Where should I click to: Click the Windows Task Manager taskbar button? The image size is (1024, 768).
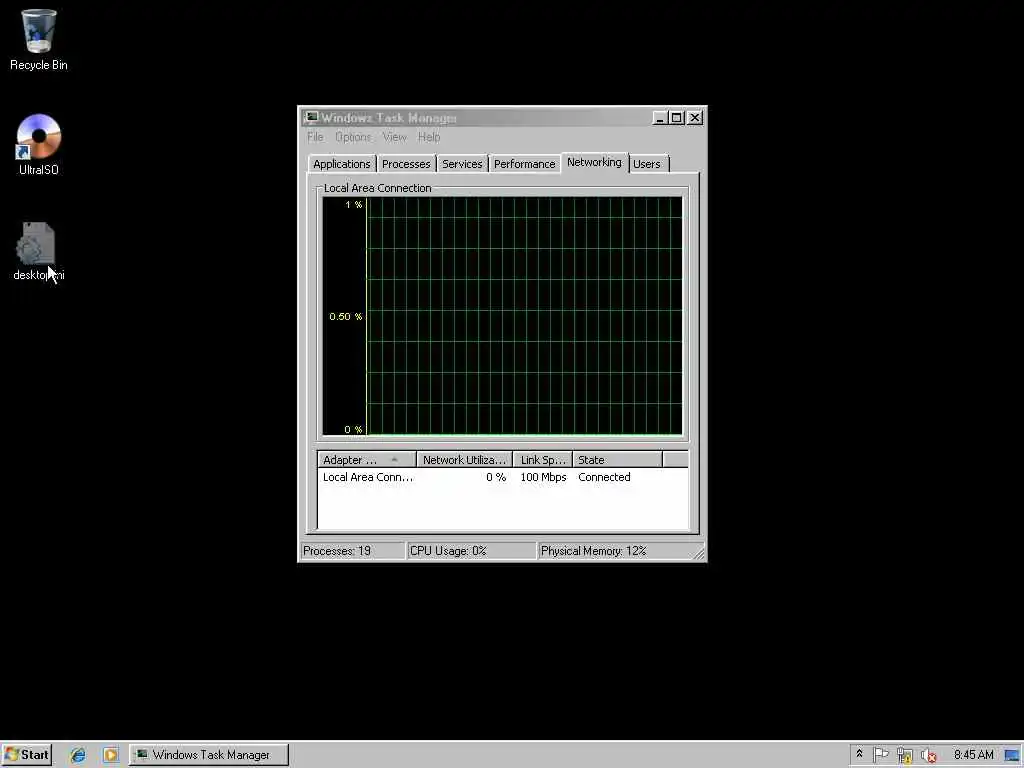click(209, 755)
